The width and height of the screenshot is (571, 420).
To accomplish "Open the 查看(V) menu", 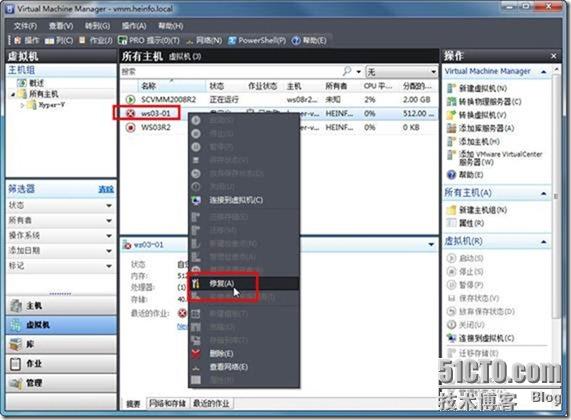I will pos(61,26).
